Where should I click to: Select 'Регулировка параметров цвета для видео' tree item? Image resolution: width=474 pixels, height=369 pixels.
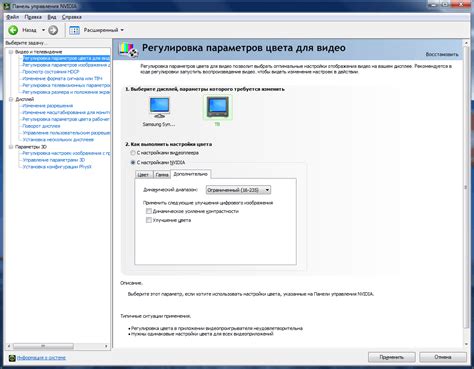point(66,58)
